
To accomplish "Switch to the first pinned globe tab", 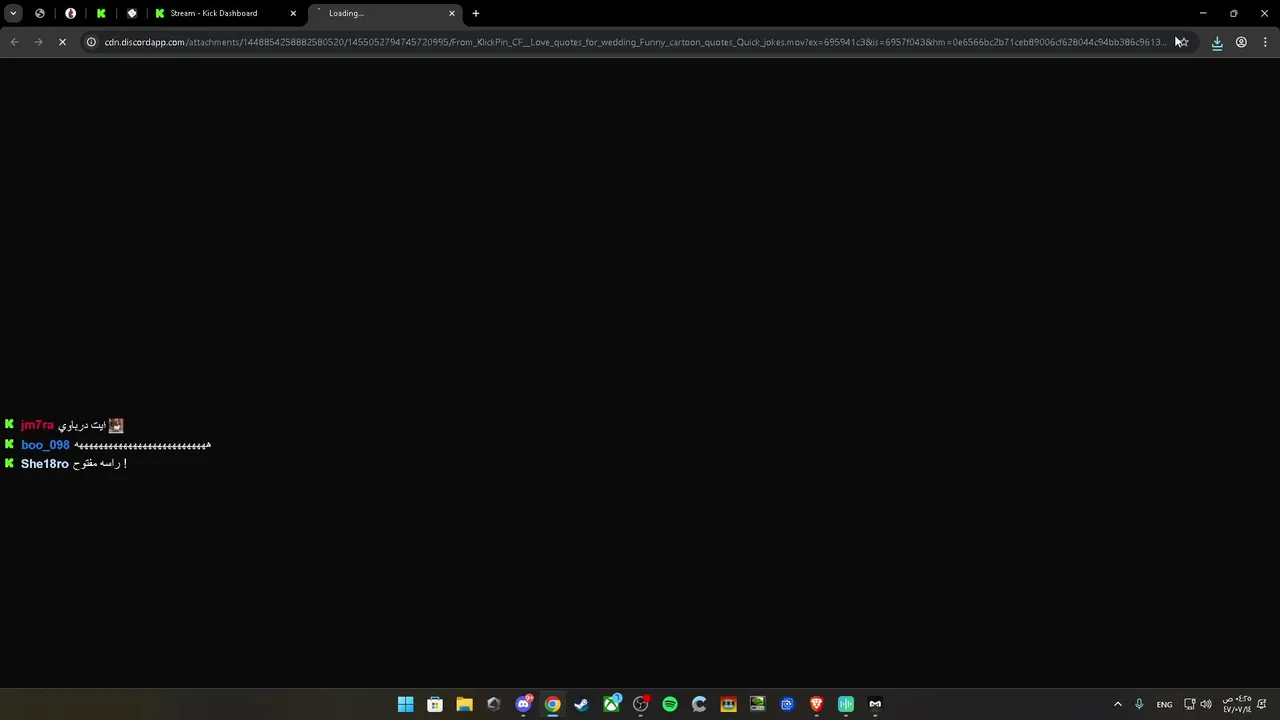I will point(40,13).
